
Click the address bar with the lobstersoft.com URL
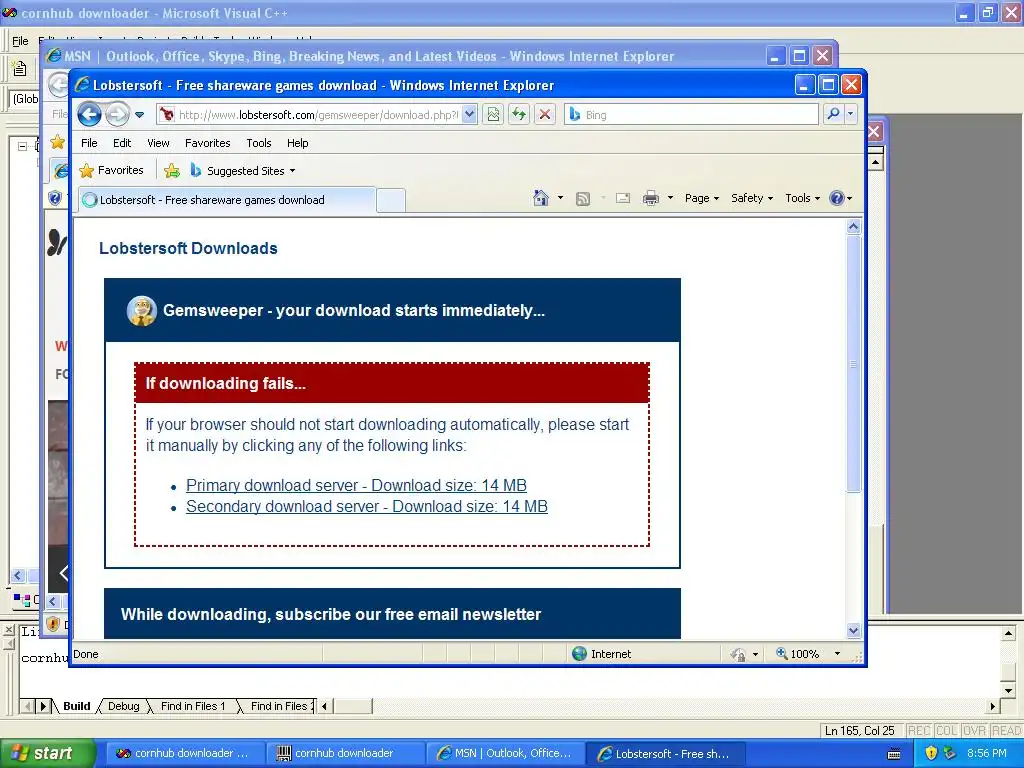(x=317, y=115)
